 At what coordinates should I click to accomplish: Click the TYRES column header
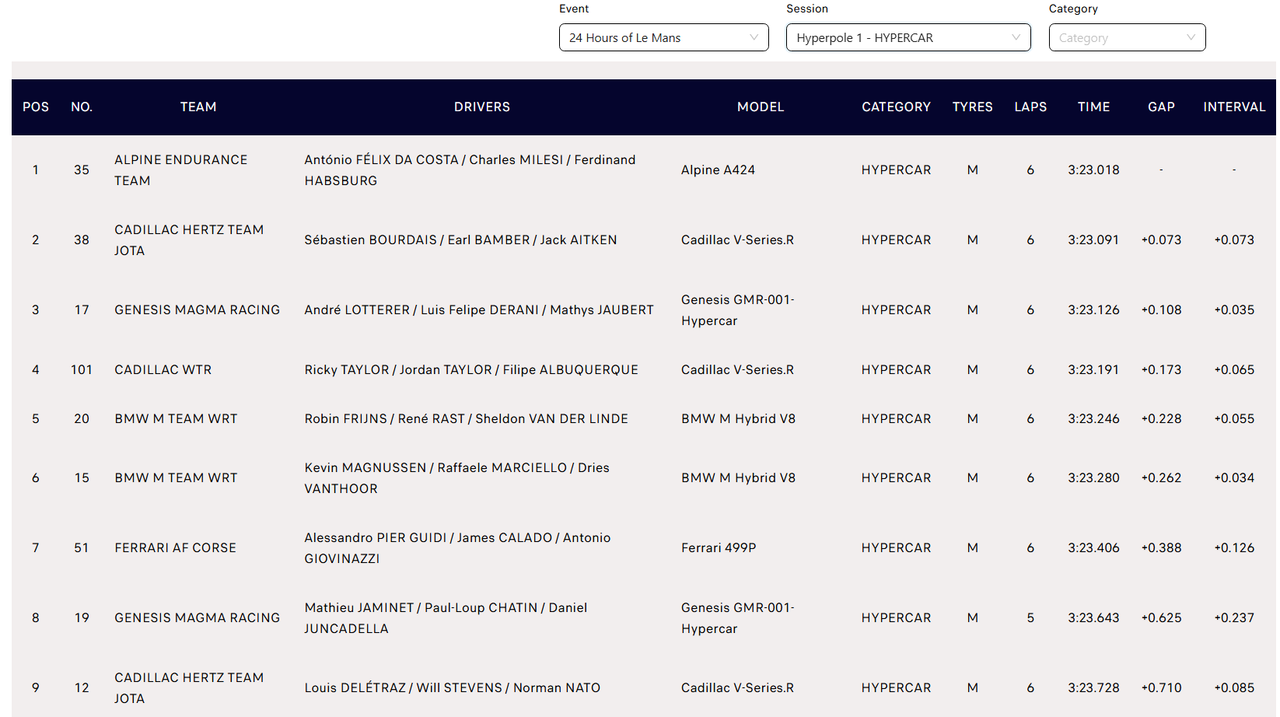tap(972, 107)
